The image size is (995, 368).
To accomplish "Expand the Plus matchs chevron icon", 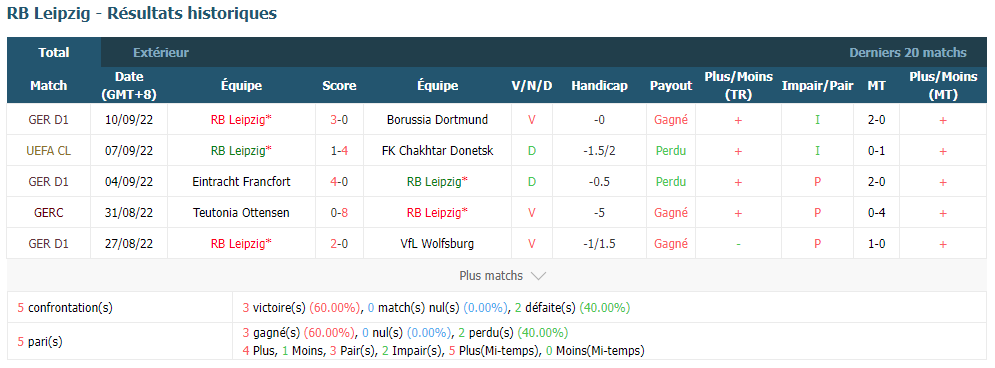I will (x=538, y=276).
